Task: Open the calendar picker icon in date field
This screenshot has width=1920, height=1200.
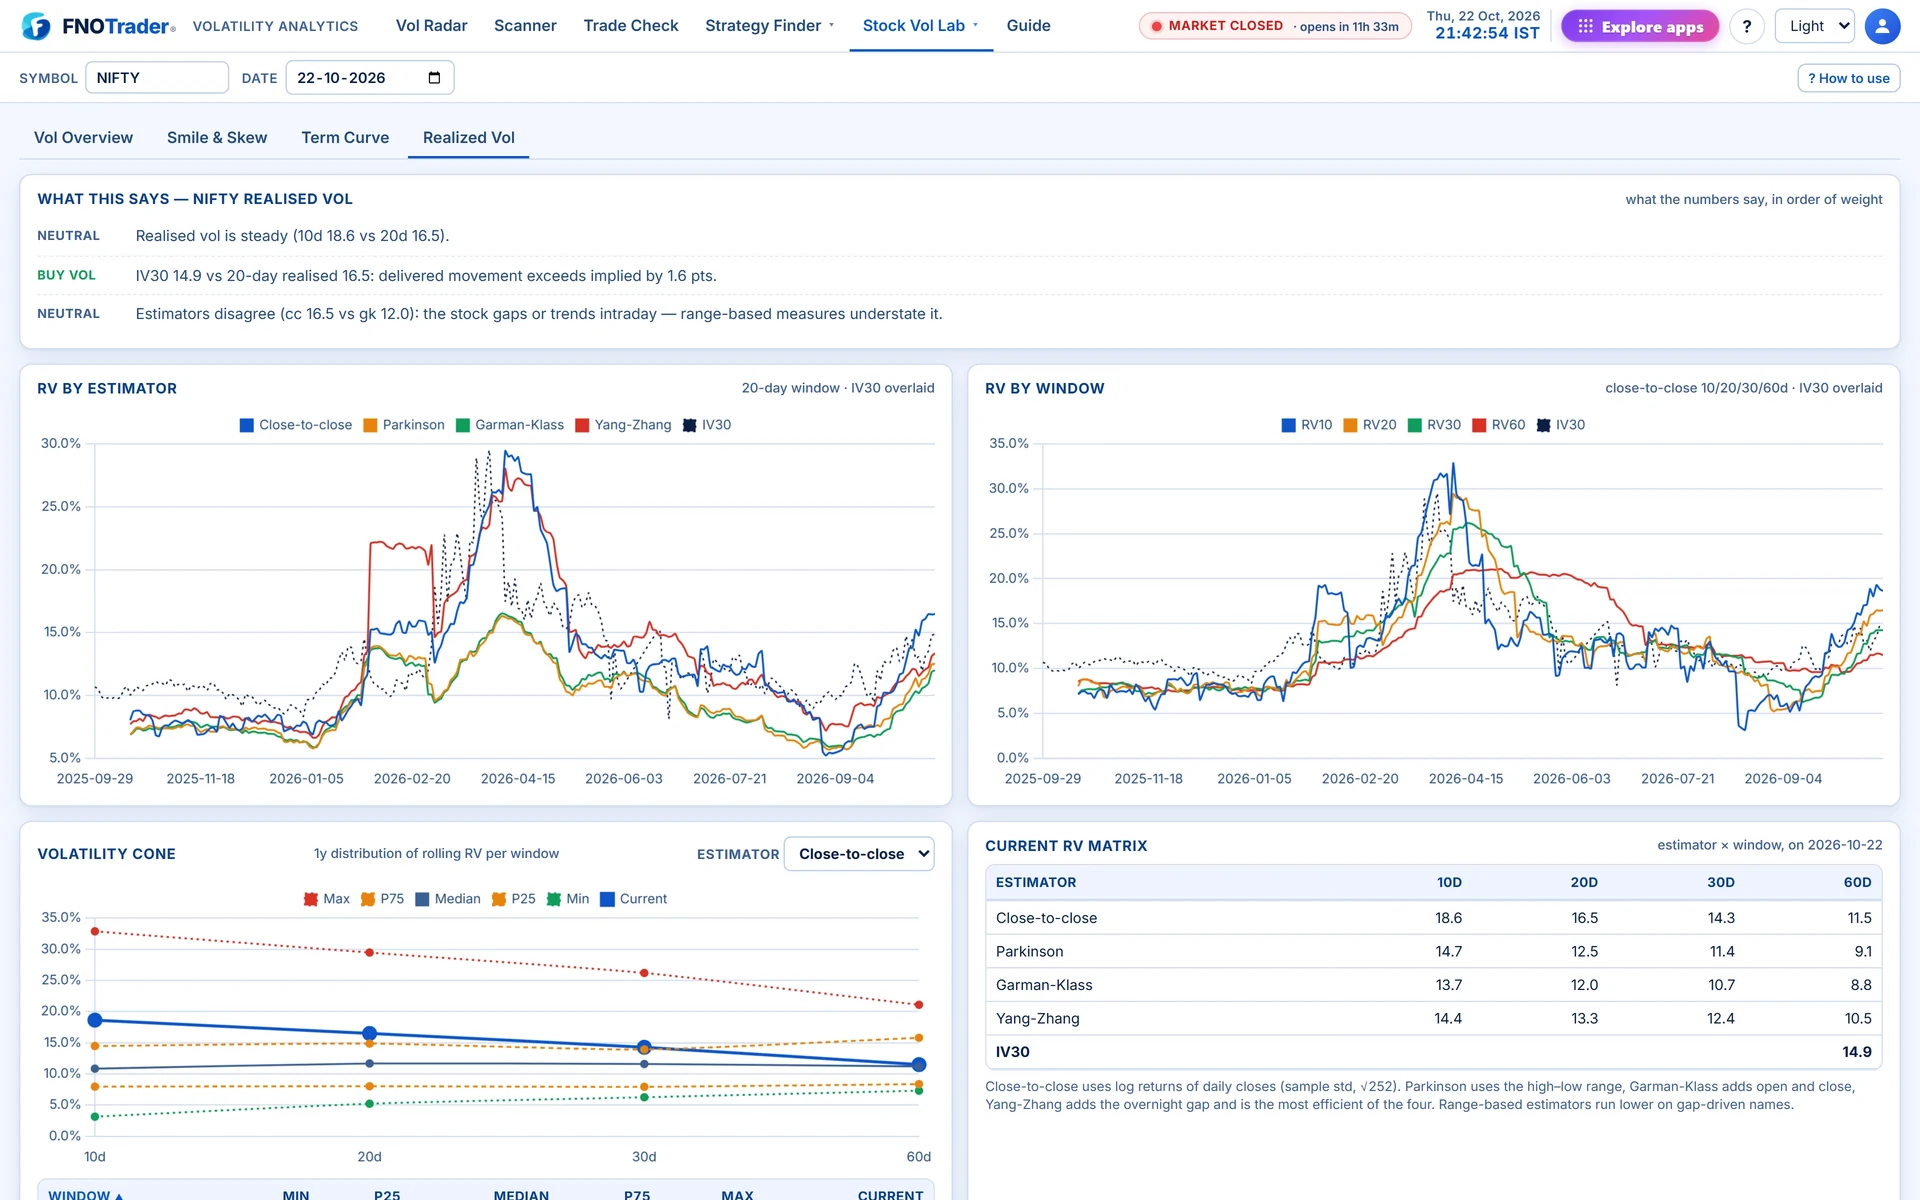Action: (434, 78)
